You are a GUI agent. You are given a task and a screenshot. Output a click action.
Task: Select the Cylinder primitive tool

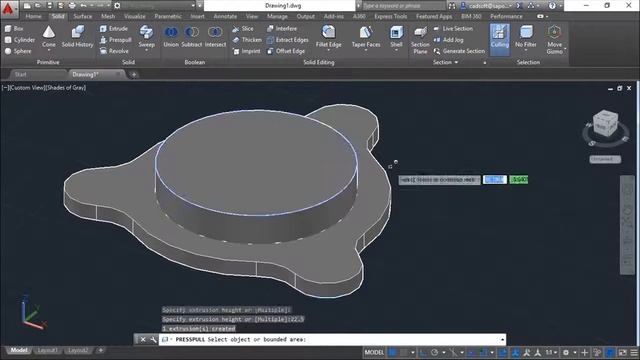point(20,40)
